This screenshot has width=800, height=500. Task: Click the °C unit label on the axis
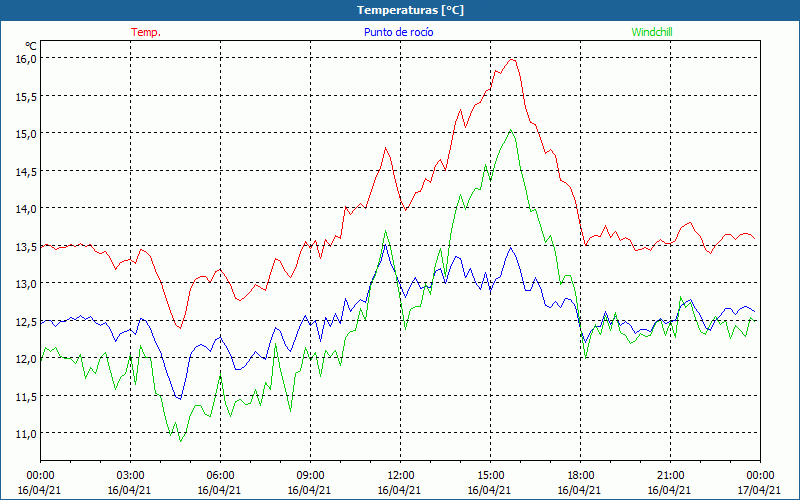click(x=31, y=46)
